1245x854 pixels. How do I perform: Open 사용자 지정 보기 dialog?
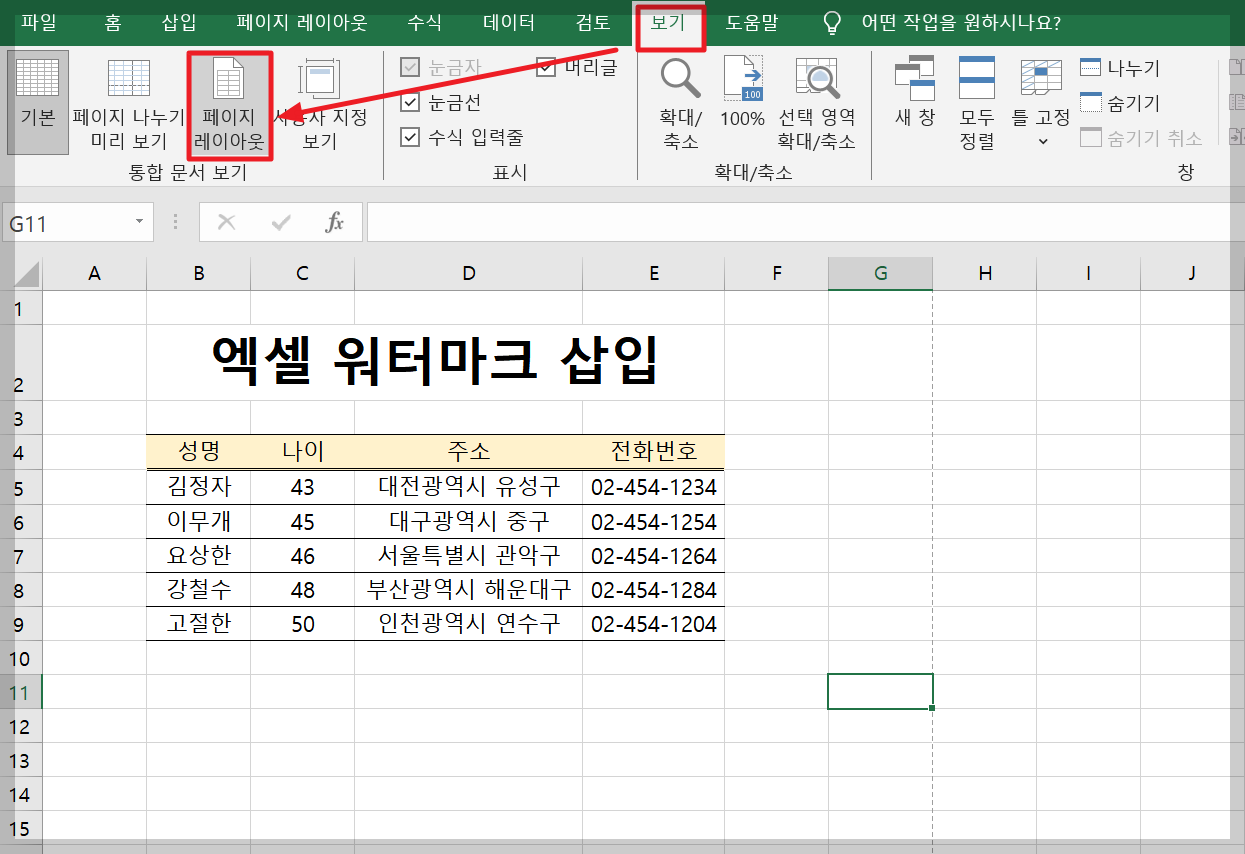pyautogui.click(x=318, y=100)
